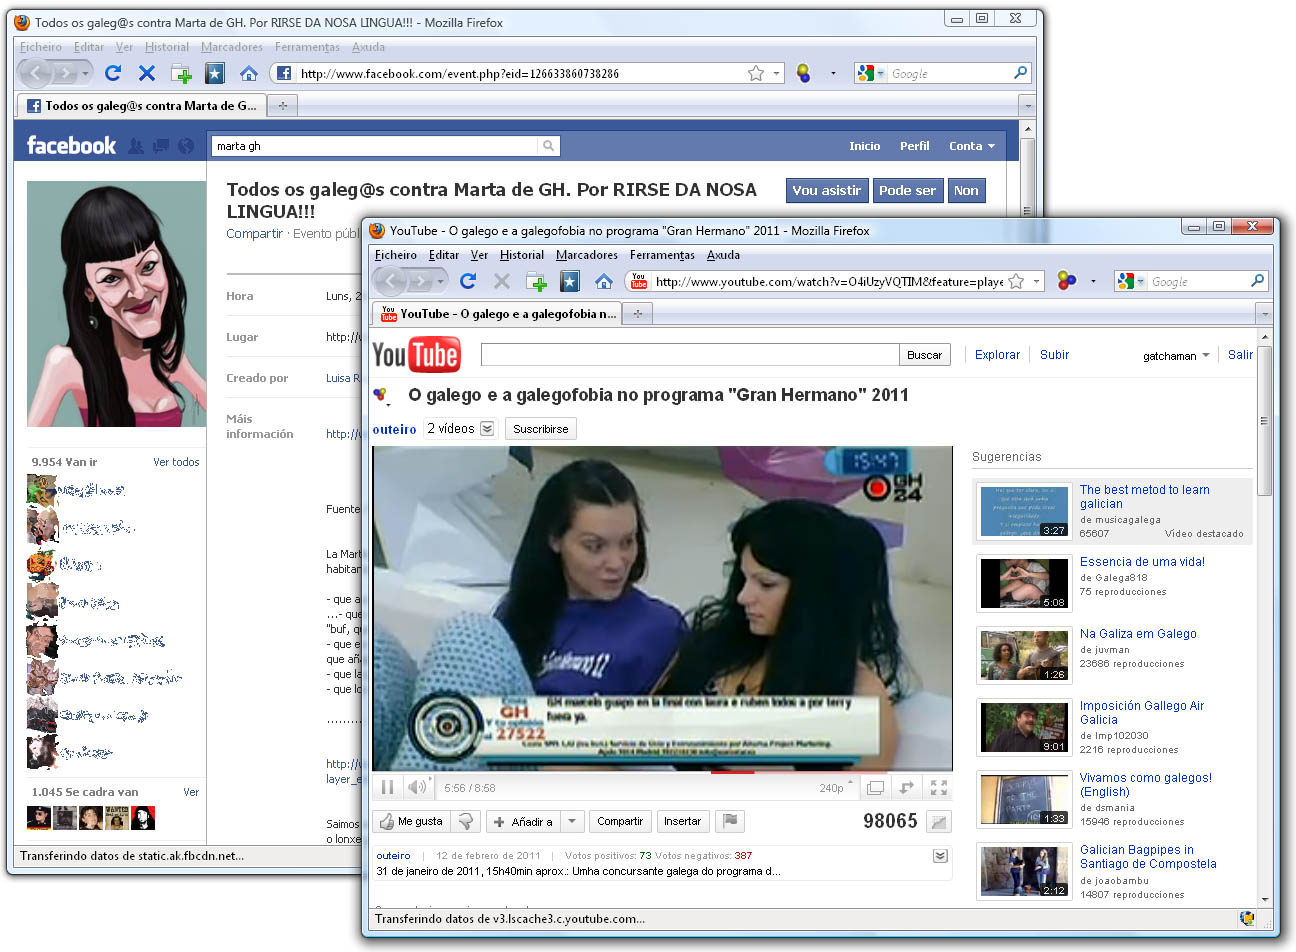Open Facebook messages icon
This screenshot has width=1296, height=952.
(x=161, y=146)
